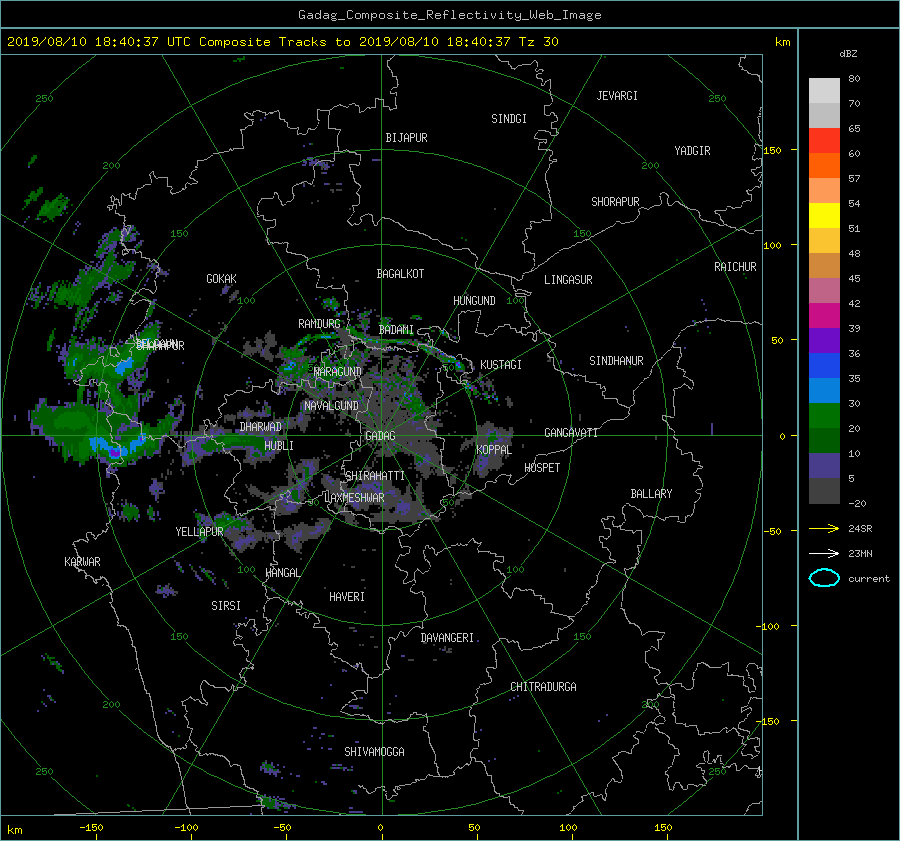Click the DAVANGERI city label
The width and height of the screenshot is (900, 841).
447,638
